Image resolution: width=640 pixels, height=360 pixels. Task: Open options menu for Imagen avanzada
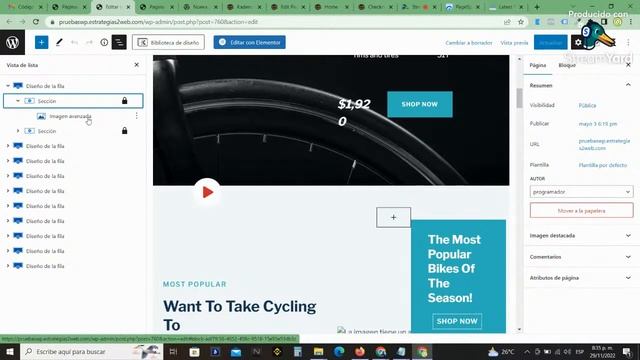(x=136, y=116)
